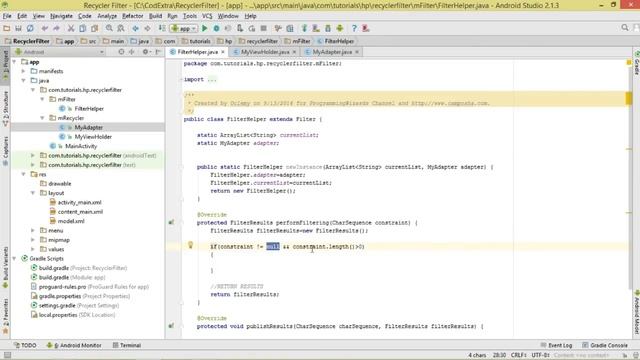640x360 pixels.
Task: Click the RecyclerFilter breadcrumb
Action: [27, 41]
